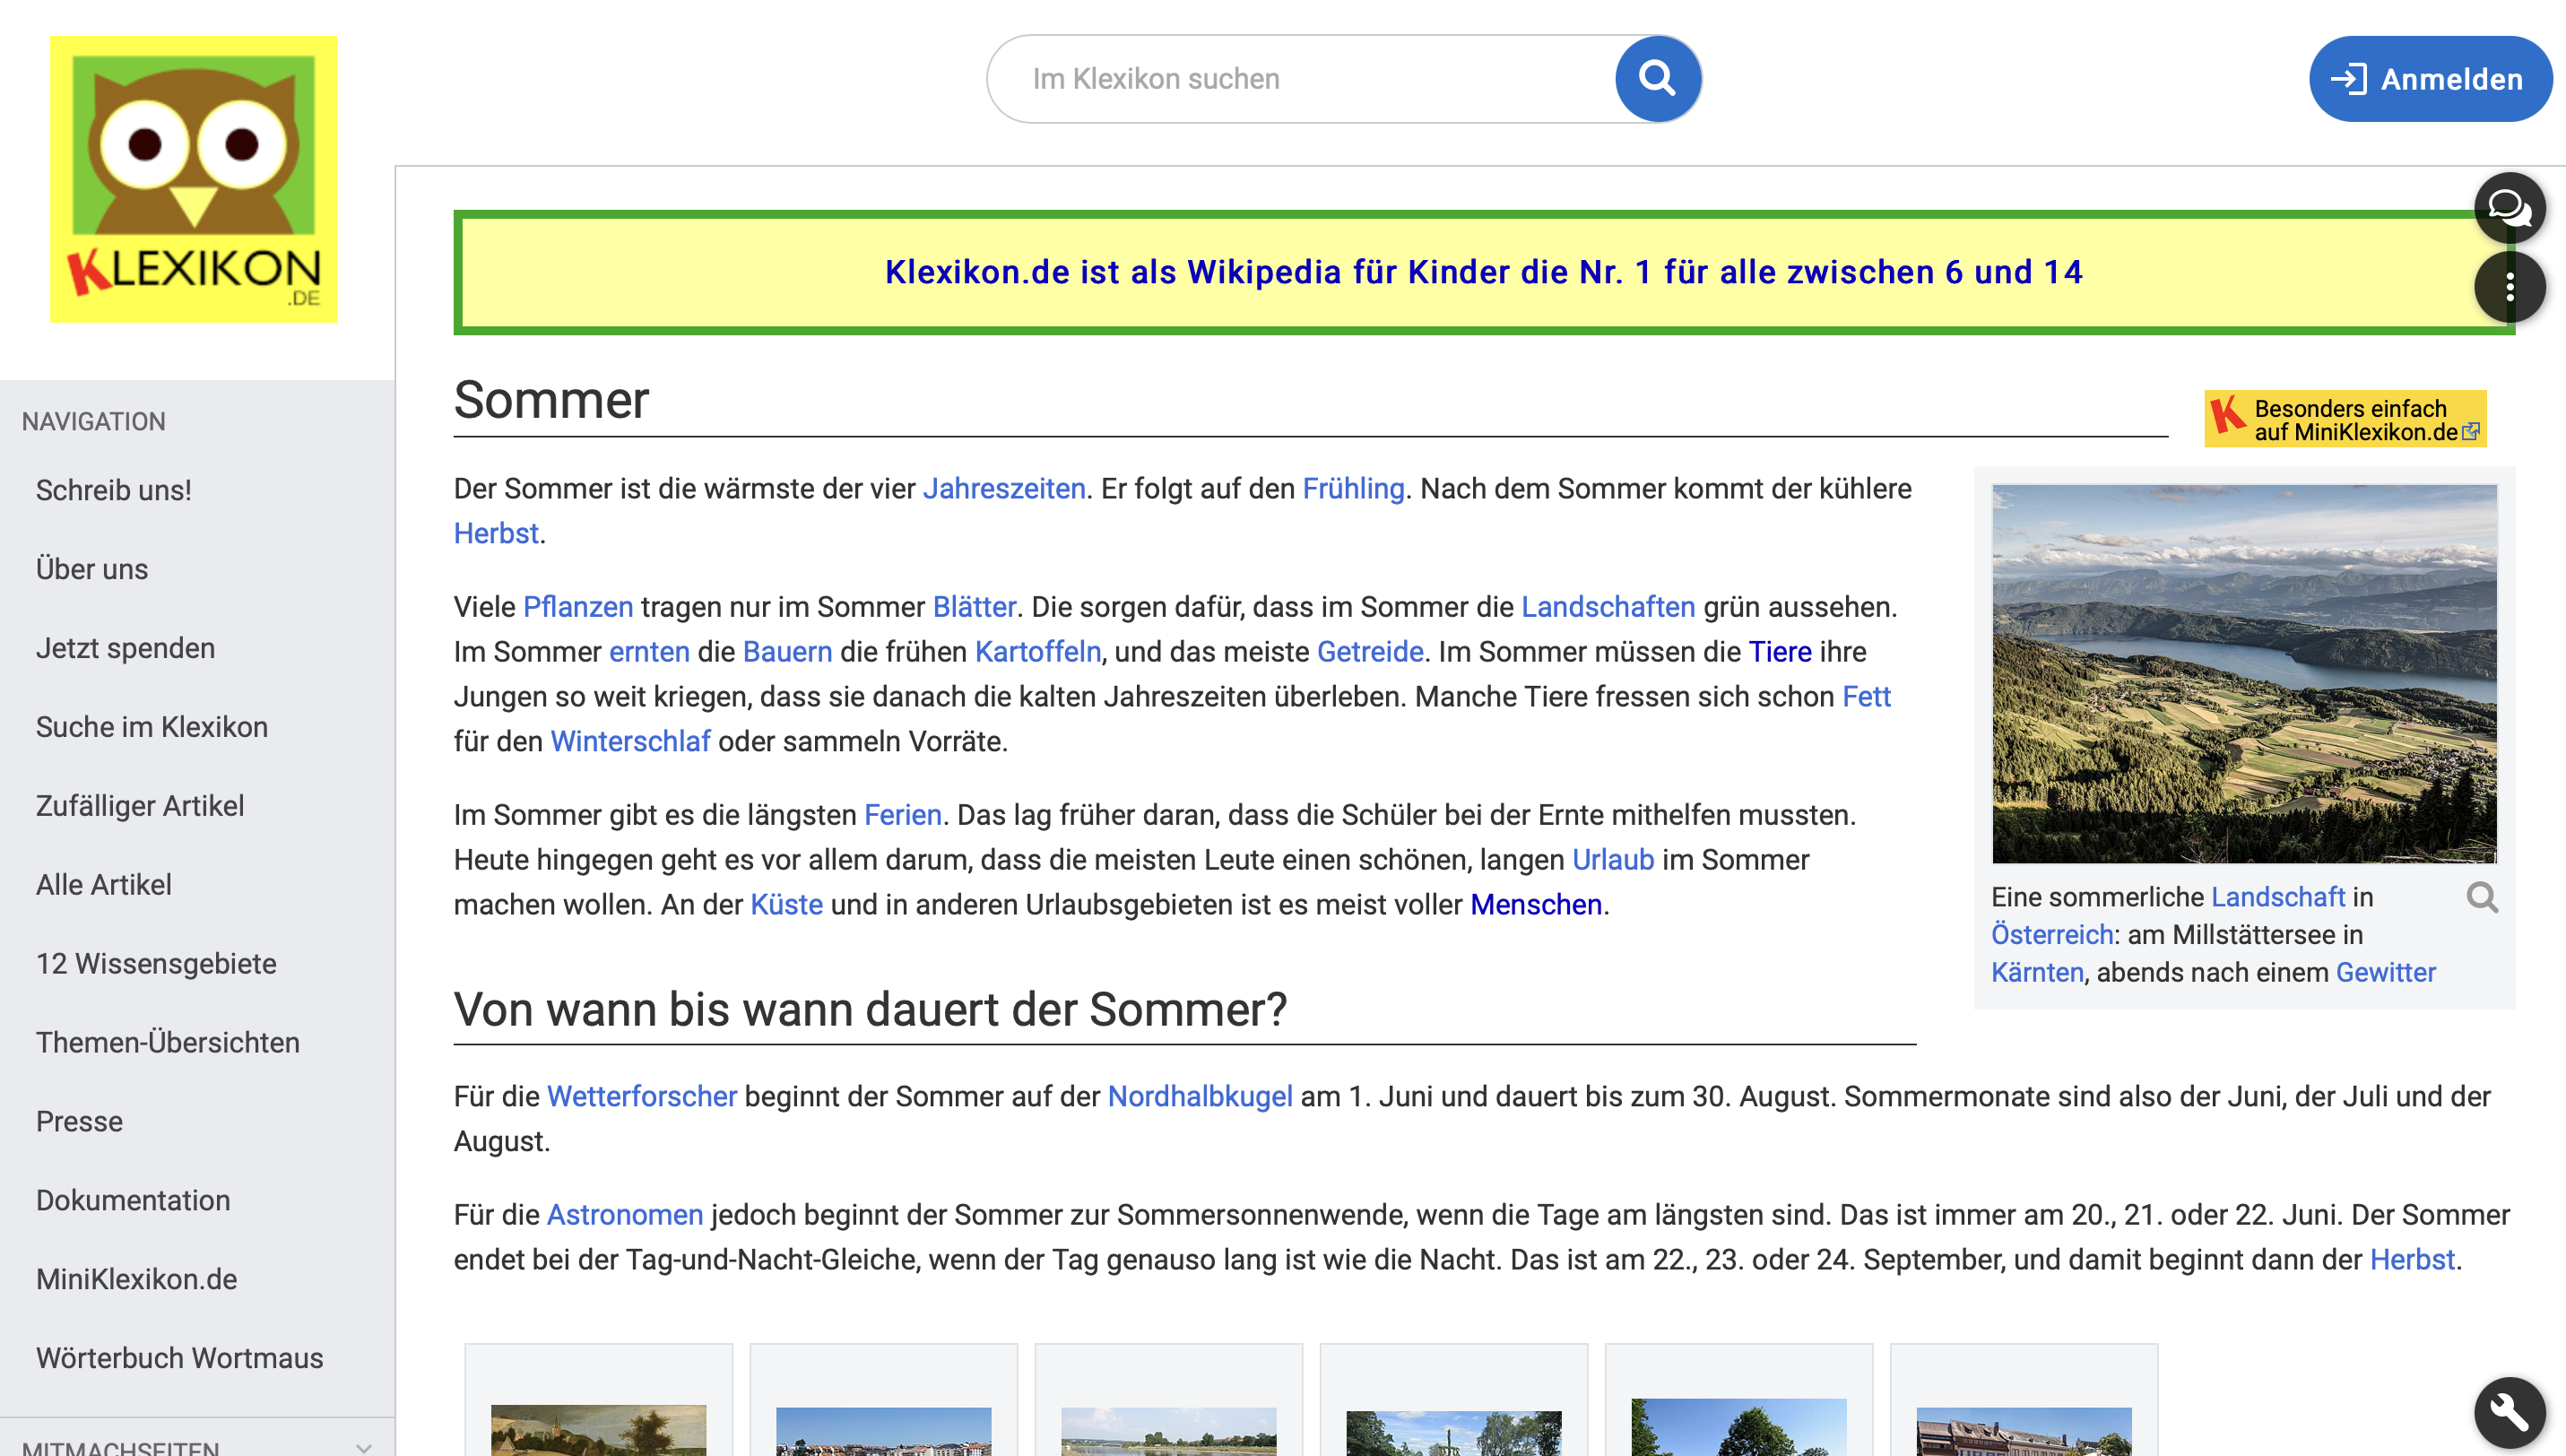This screenshot has height=1456, width=2566.
Task: Click the blue search magnifier button
Action: click(1657, 79)
